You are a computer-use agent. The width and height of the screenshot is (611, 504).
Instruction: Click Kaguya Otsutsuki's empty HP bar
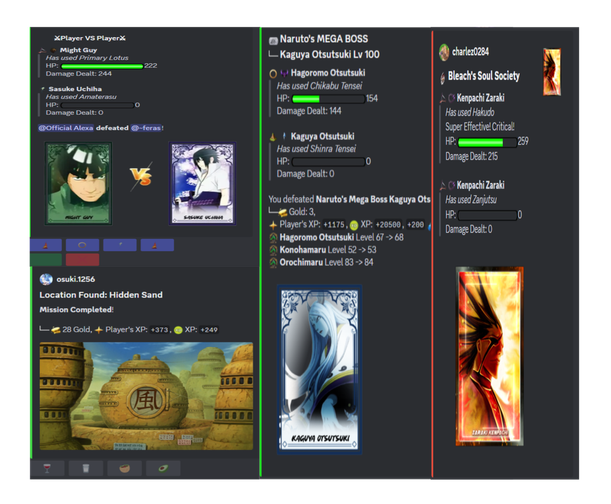(x=328, y=161)
